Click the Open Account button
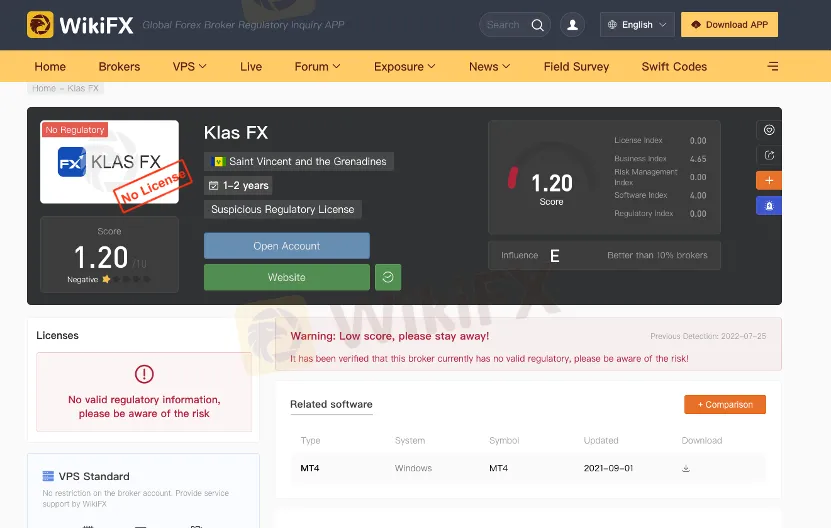Image resolution: width=832 pixels, height=528 pixels. click(x=286, y=246)
